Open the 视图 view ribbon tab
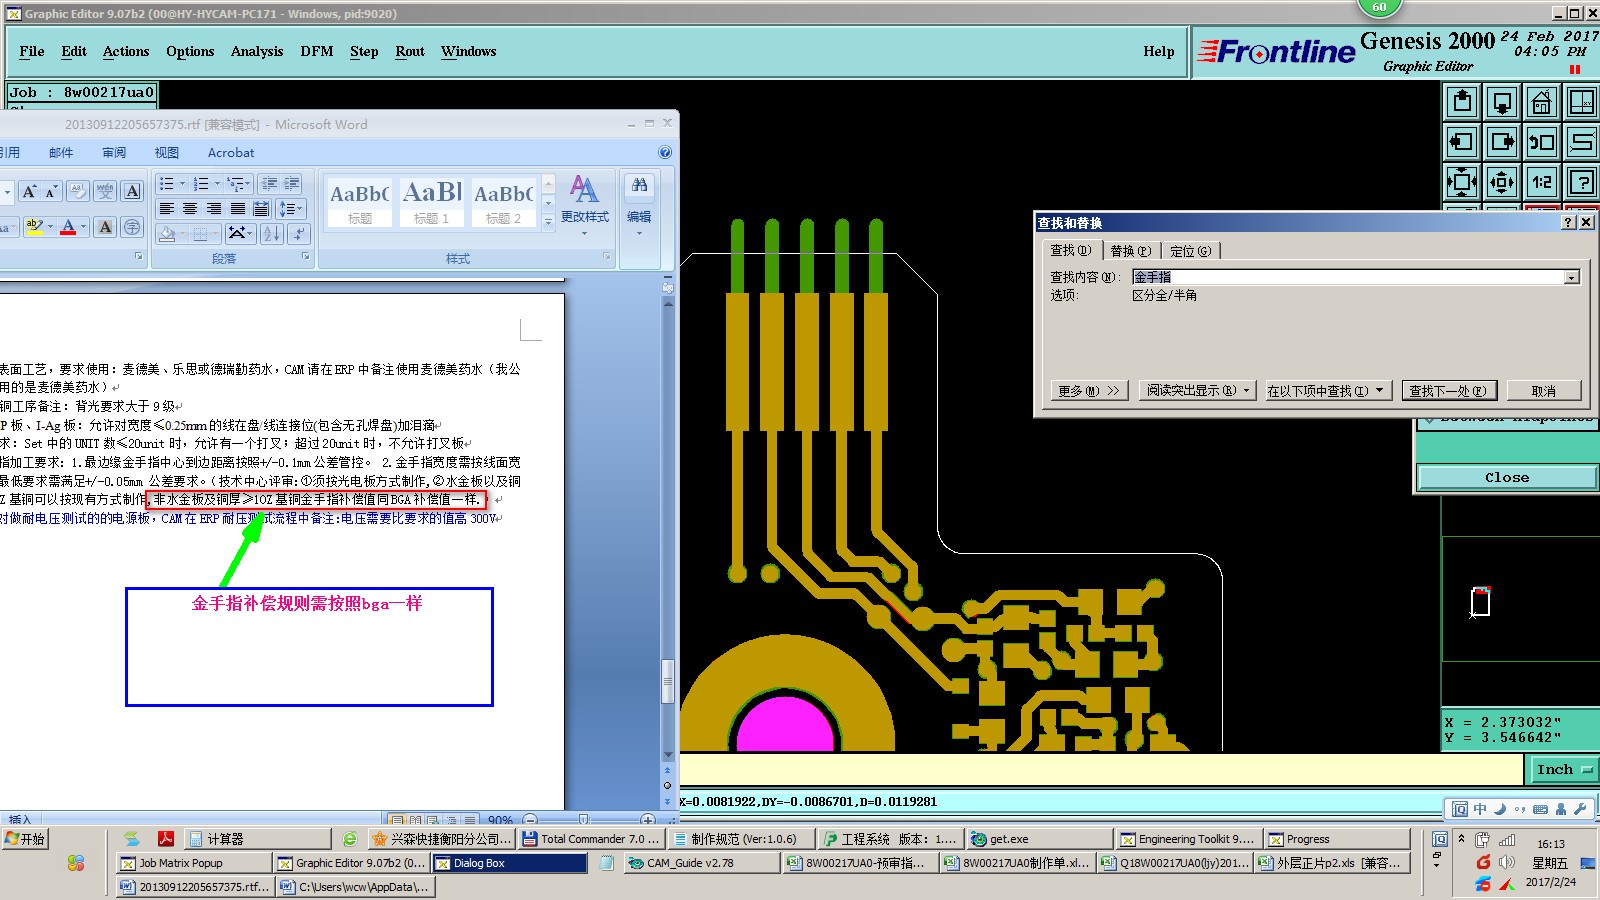This screenshot has width=1600, height=900. point(166,153)
